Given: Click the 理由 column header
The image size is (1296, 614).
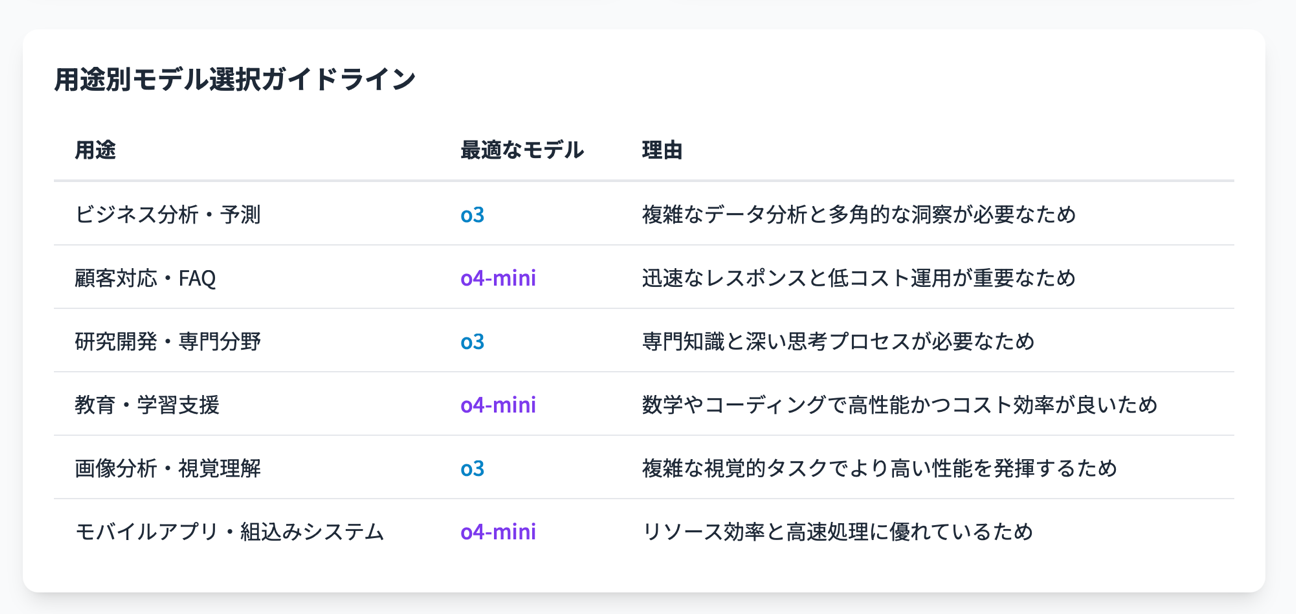Looking at the screenshot, I should (x=661, y=150).
